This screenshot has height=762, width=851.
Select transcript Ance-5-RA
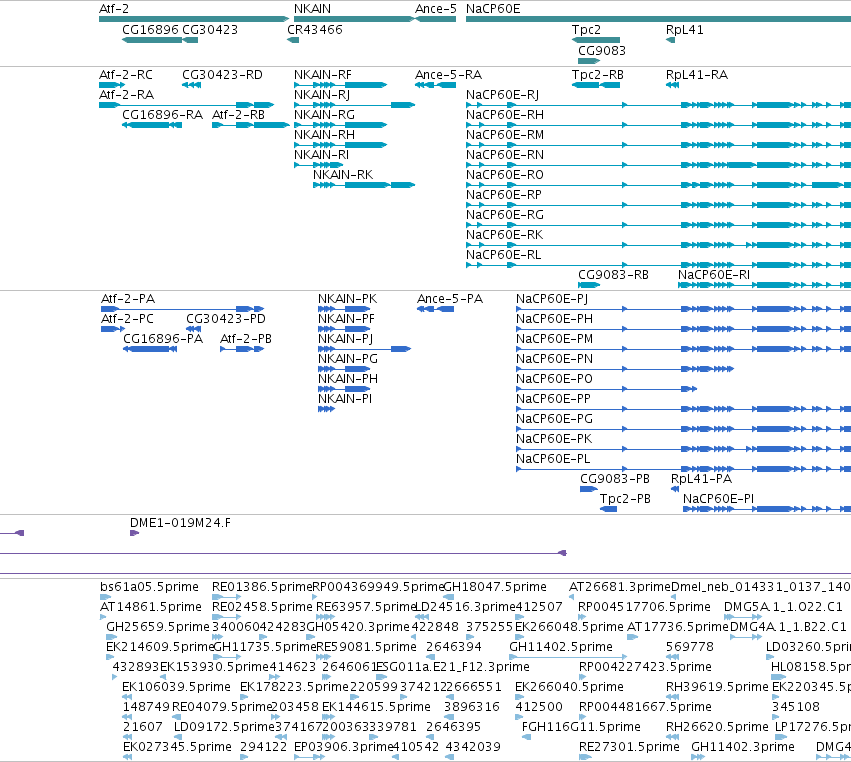click(x=448, y=75)
